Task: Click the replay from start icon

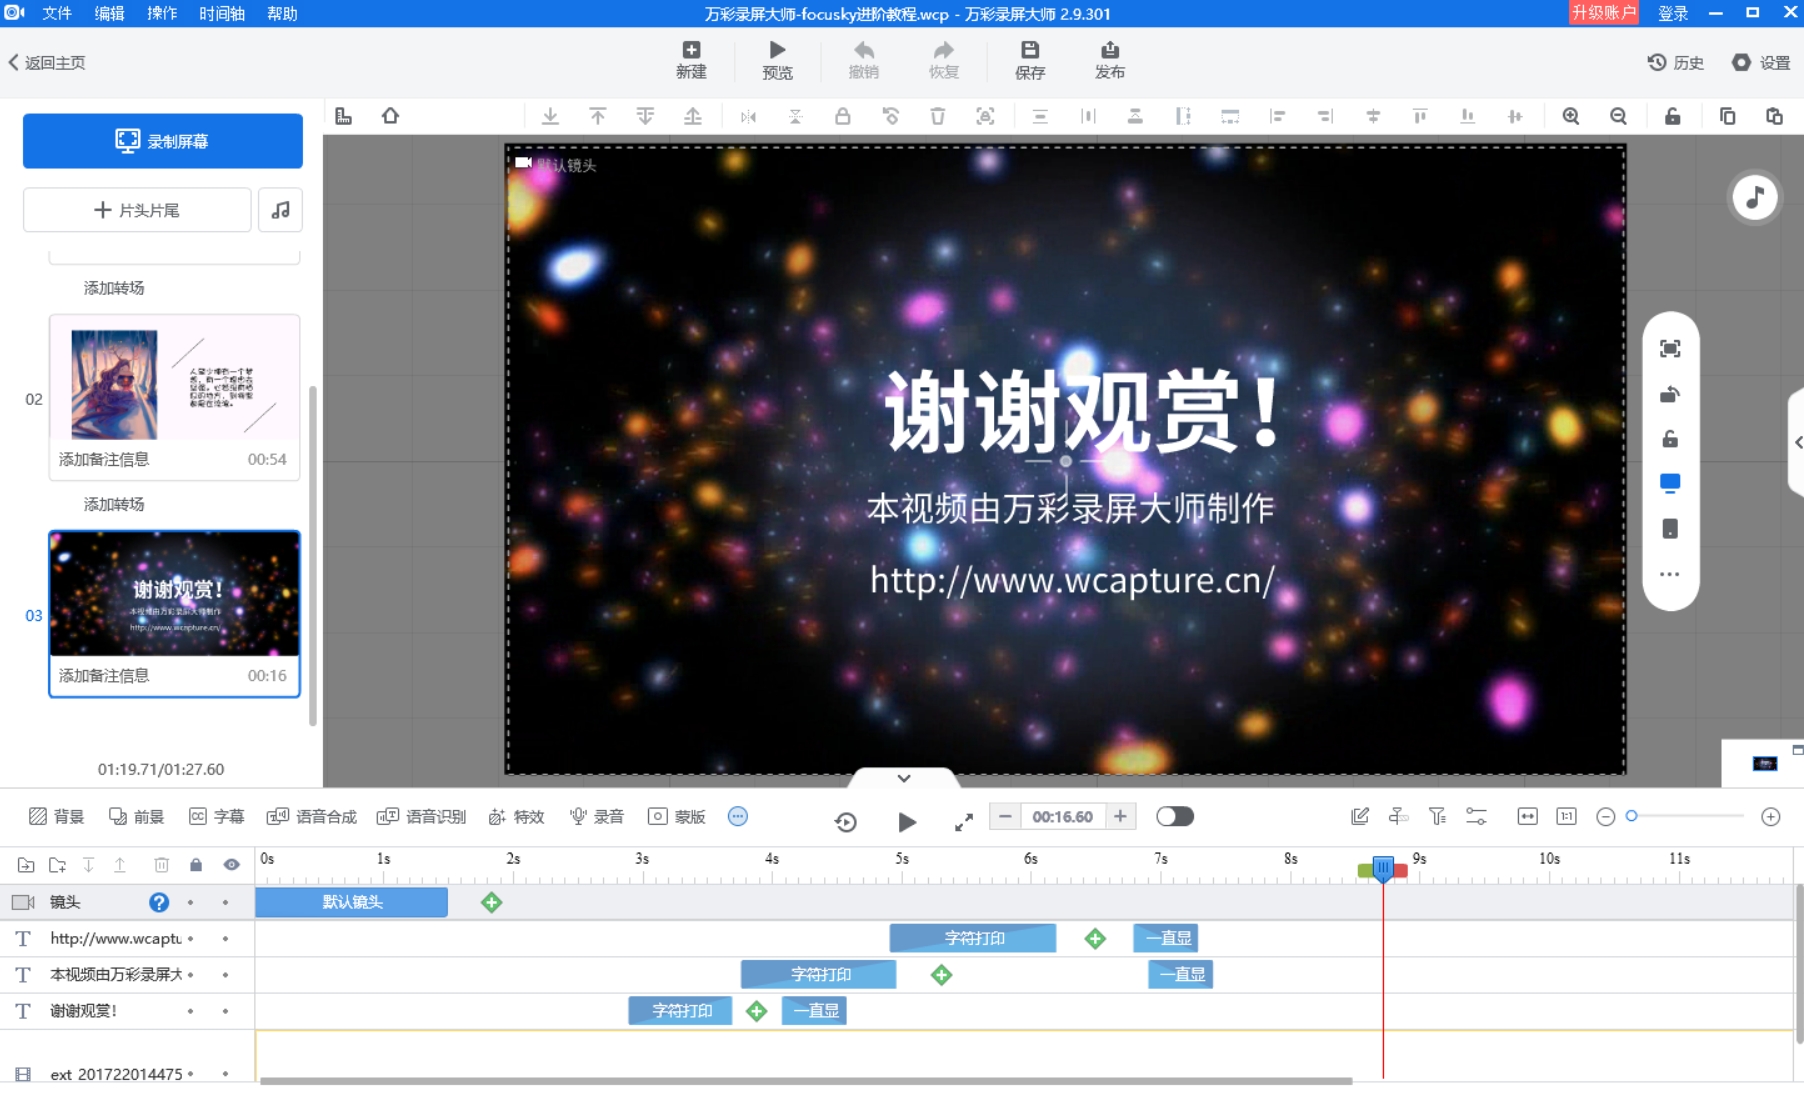Action: point(845,822)
